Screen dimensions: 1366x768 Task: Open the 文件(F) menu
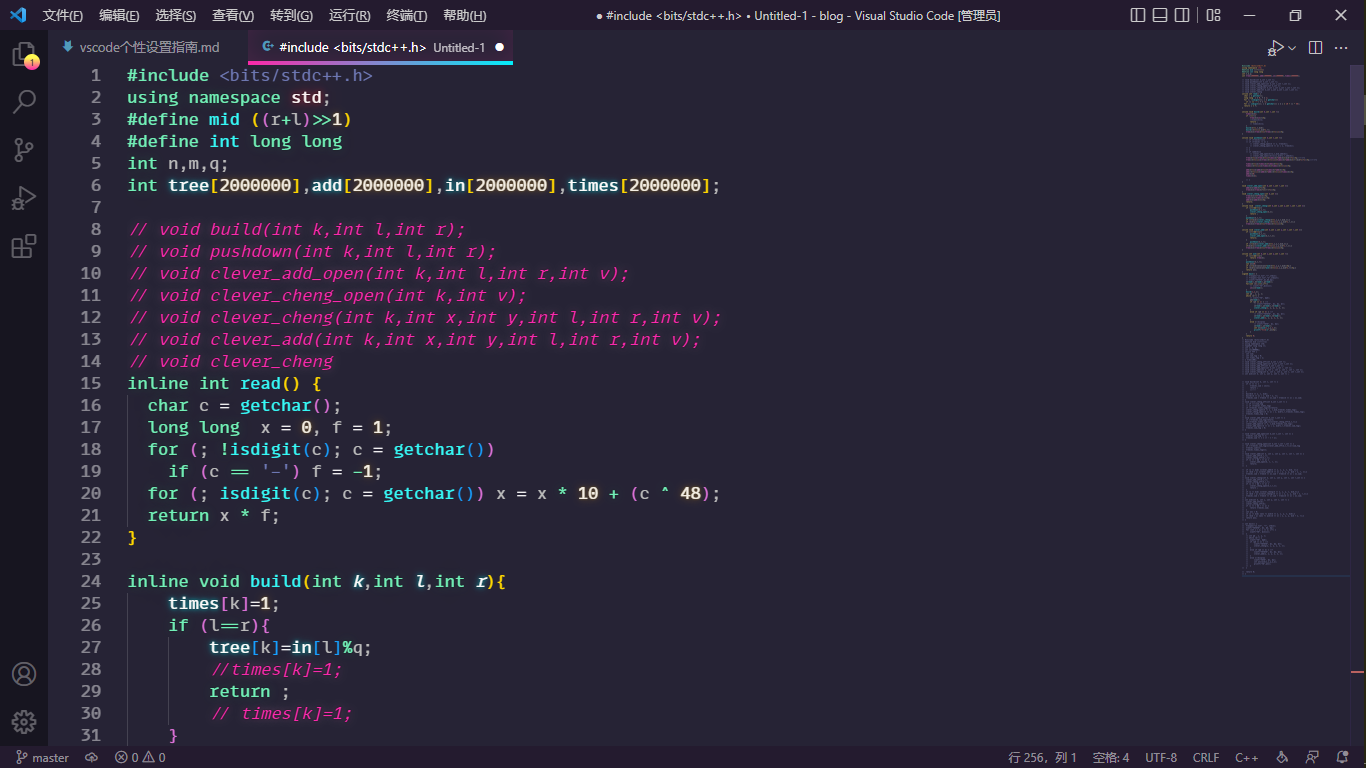tap(63, 15)
